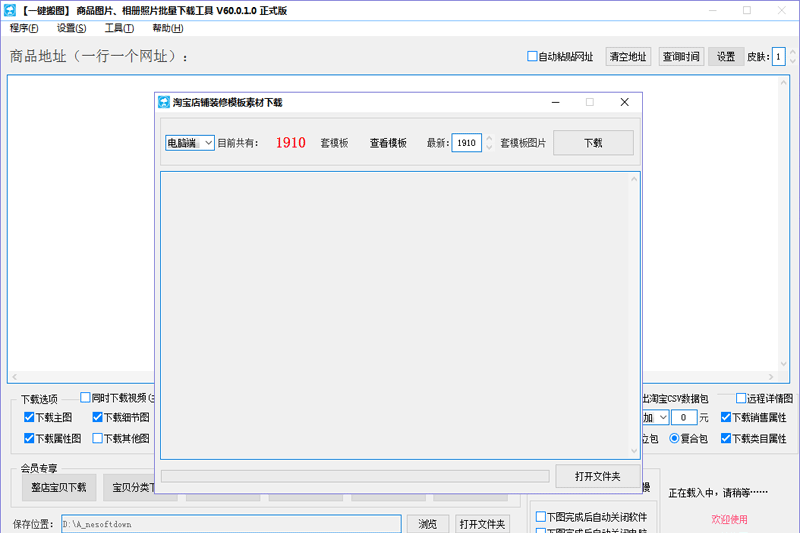Decrease 最新 template count with down arrow

489,147
